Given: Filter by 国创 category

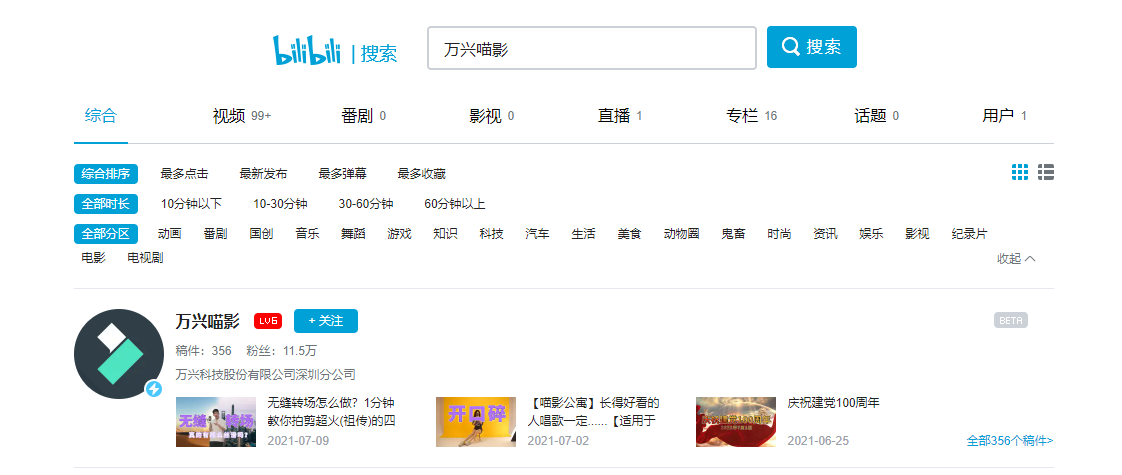Looking at the screenshot, I should coord(261,234).
